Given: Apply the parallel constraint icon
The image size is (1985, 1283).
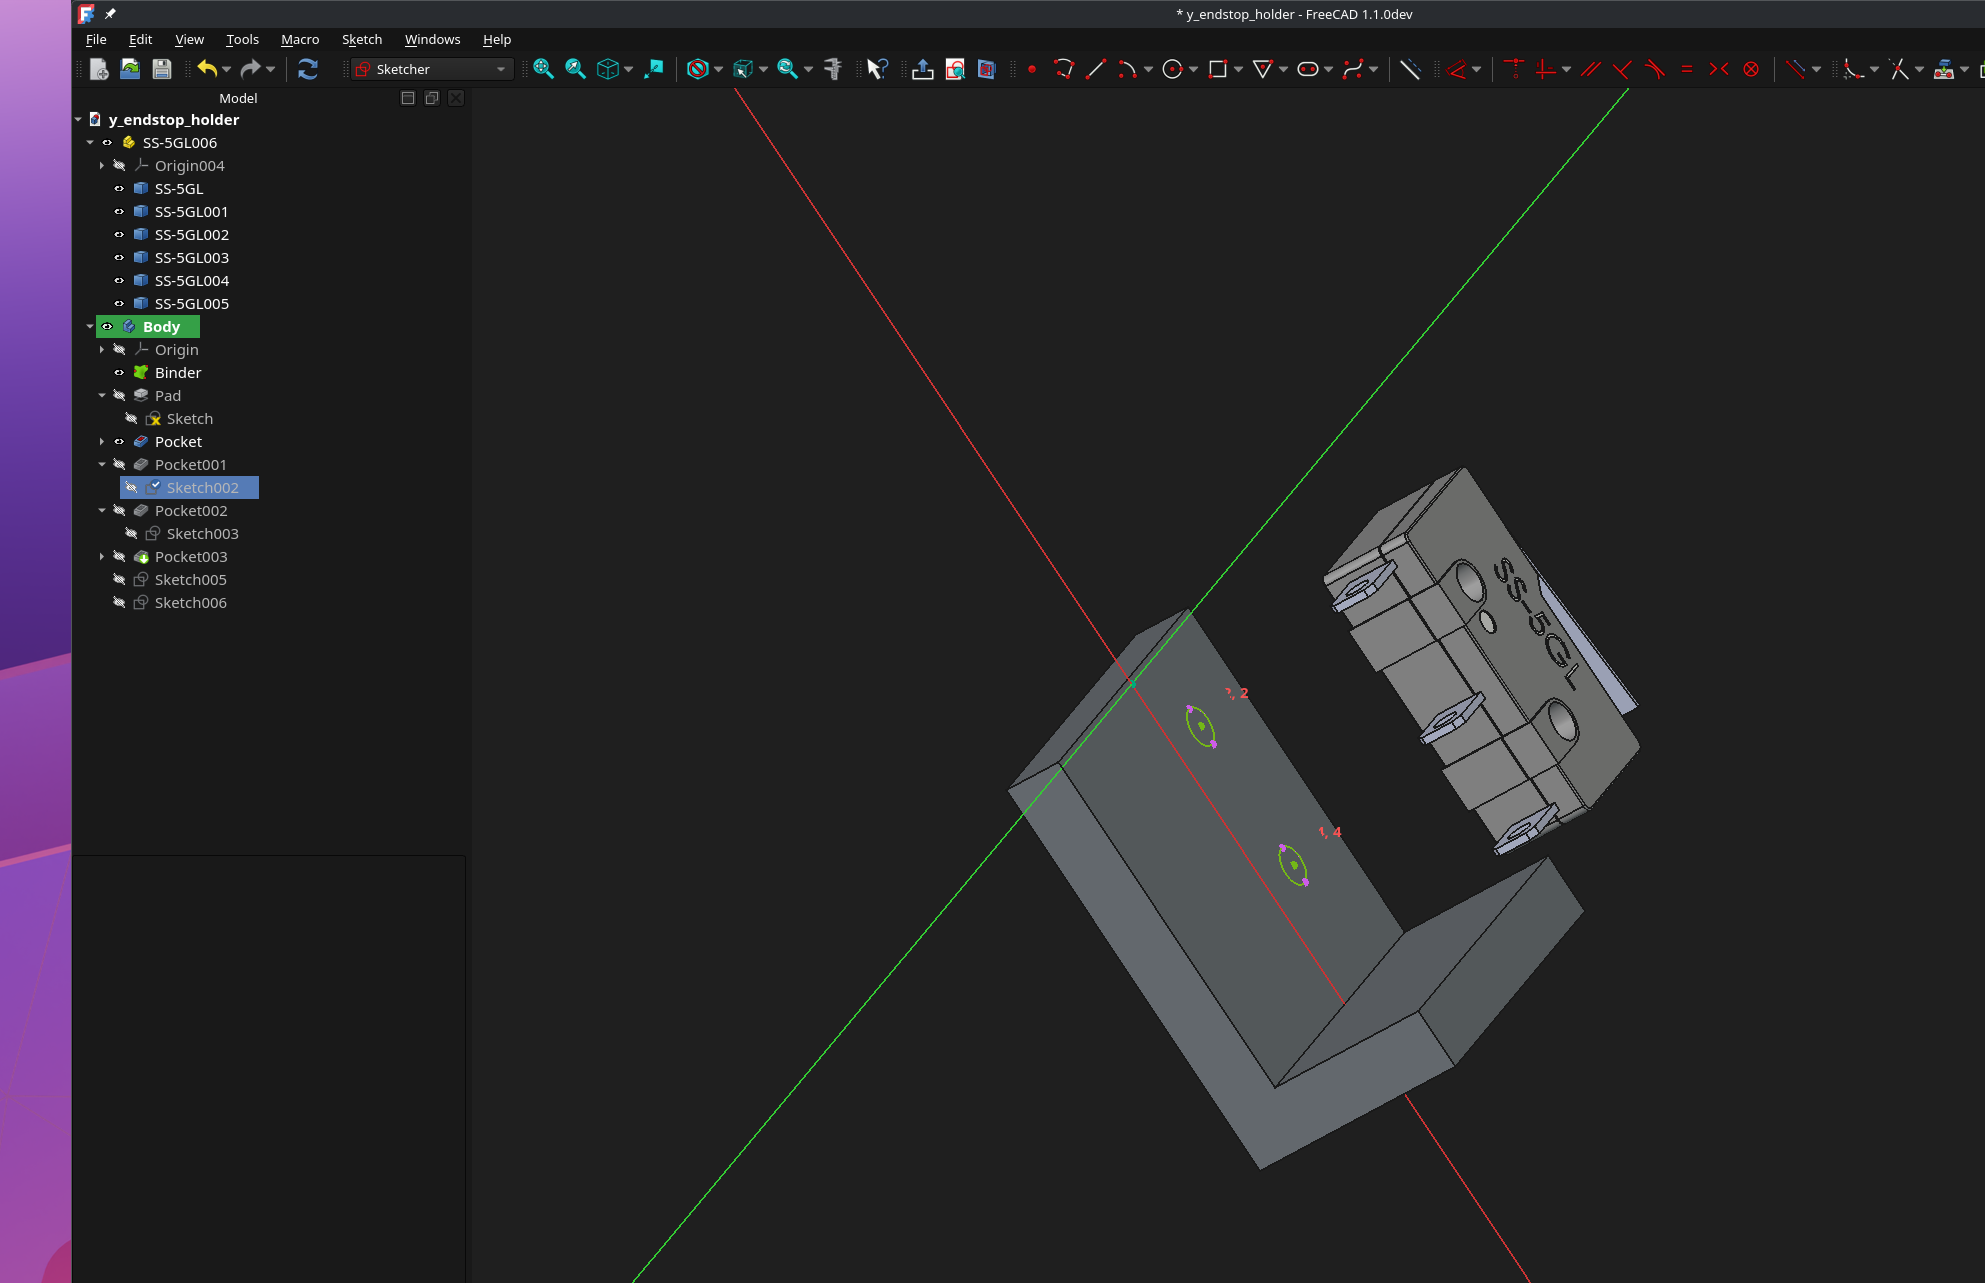Looking at the screenshot, I should [1590, 69].
